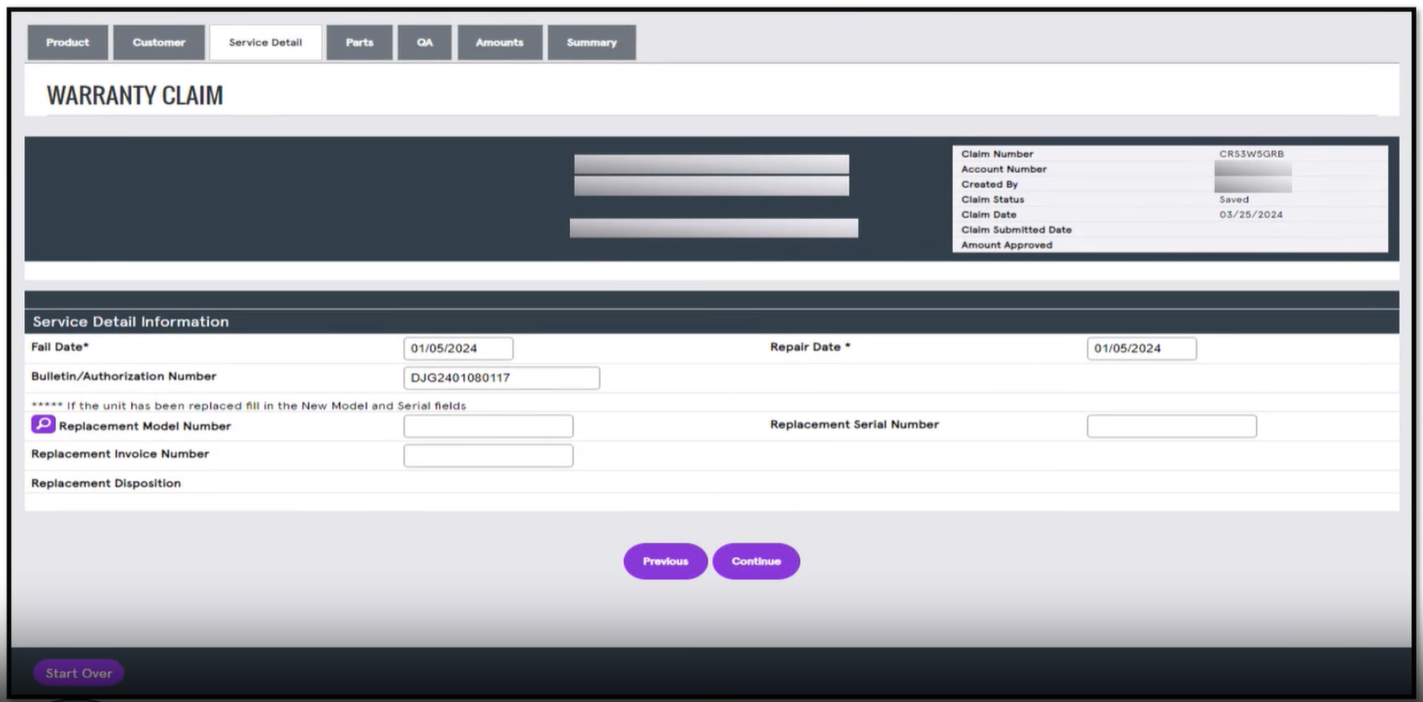Go to the Summary tab
Viewport: 1423px width, 702px height.
pos(591,42)
